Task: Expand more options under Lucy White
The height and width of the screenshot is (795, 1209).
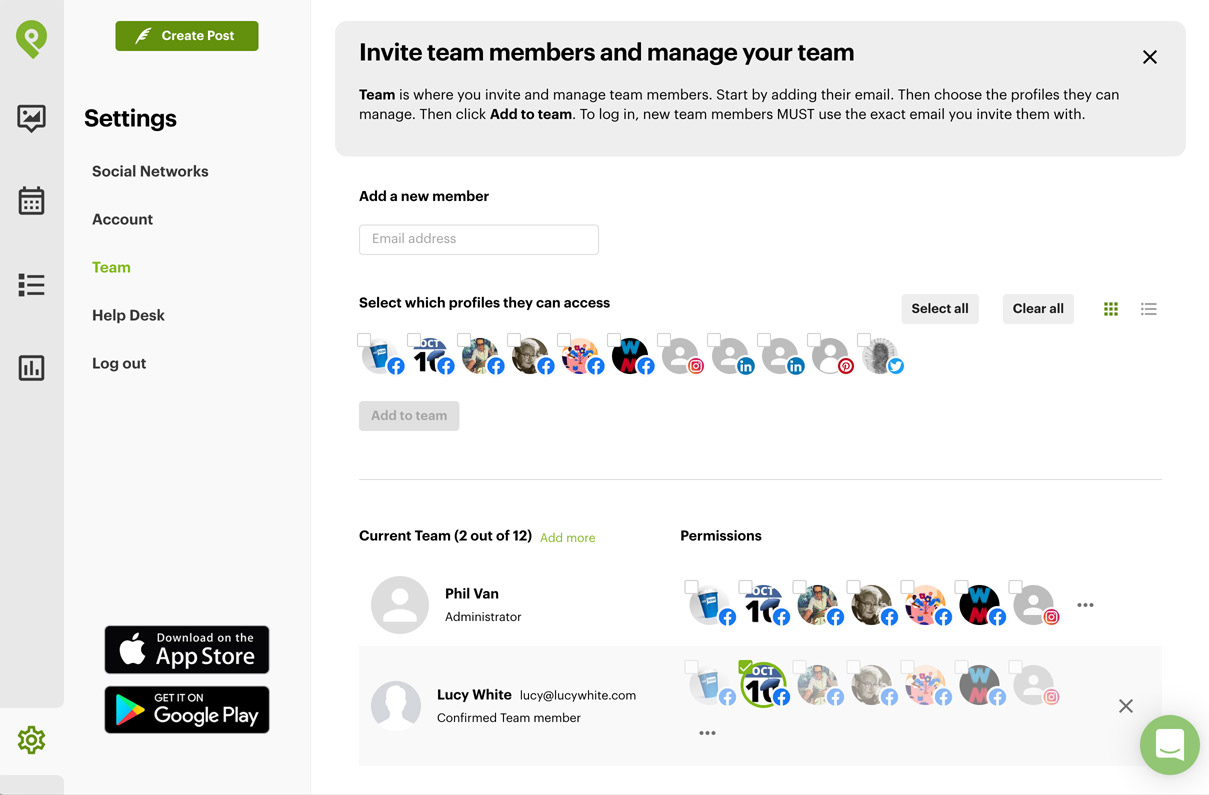Action: [707, 733]
